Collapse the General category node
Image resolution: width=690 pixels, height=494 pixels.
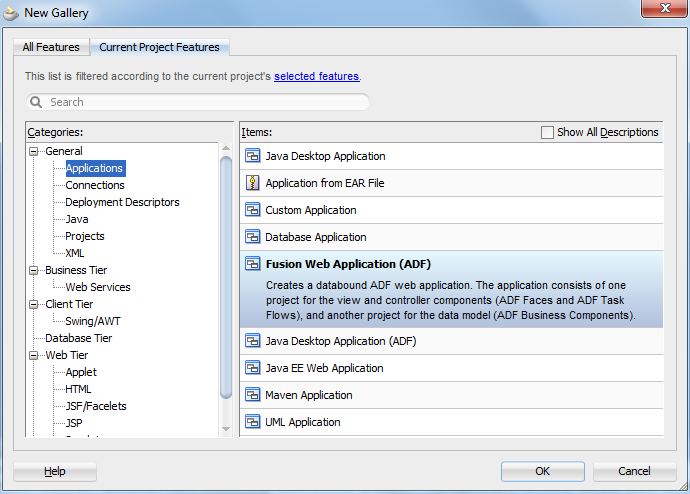click(x=33, y=151)
